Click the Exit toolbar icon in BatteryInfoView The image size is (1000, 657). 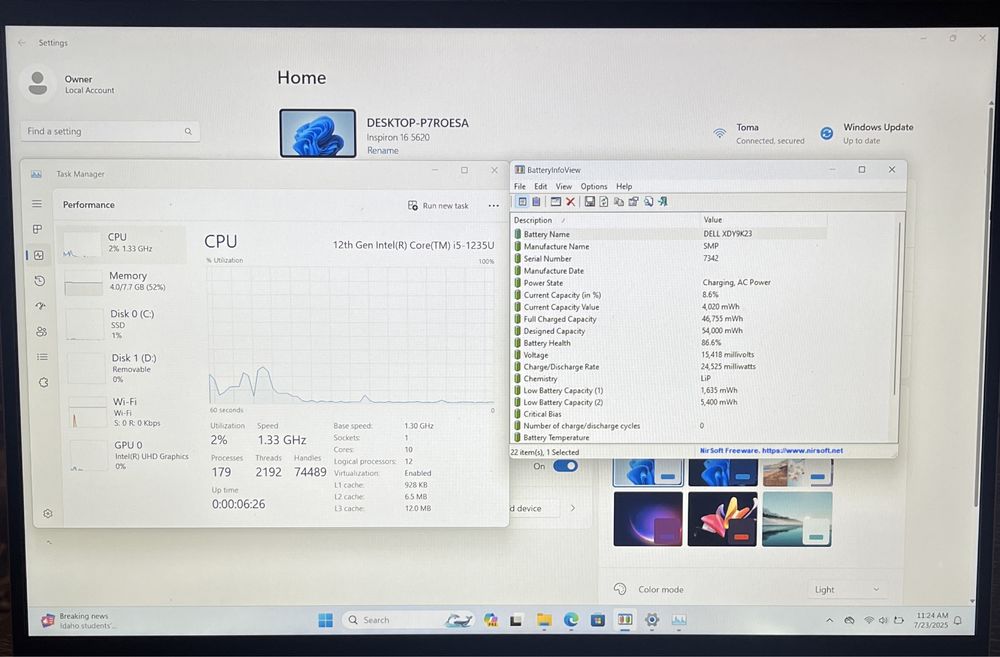663,202
